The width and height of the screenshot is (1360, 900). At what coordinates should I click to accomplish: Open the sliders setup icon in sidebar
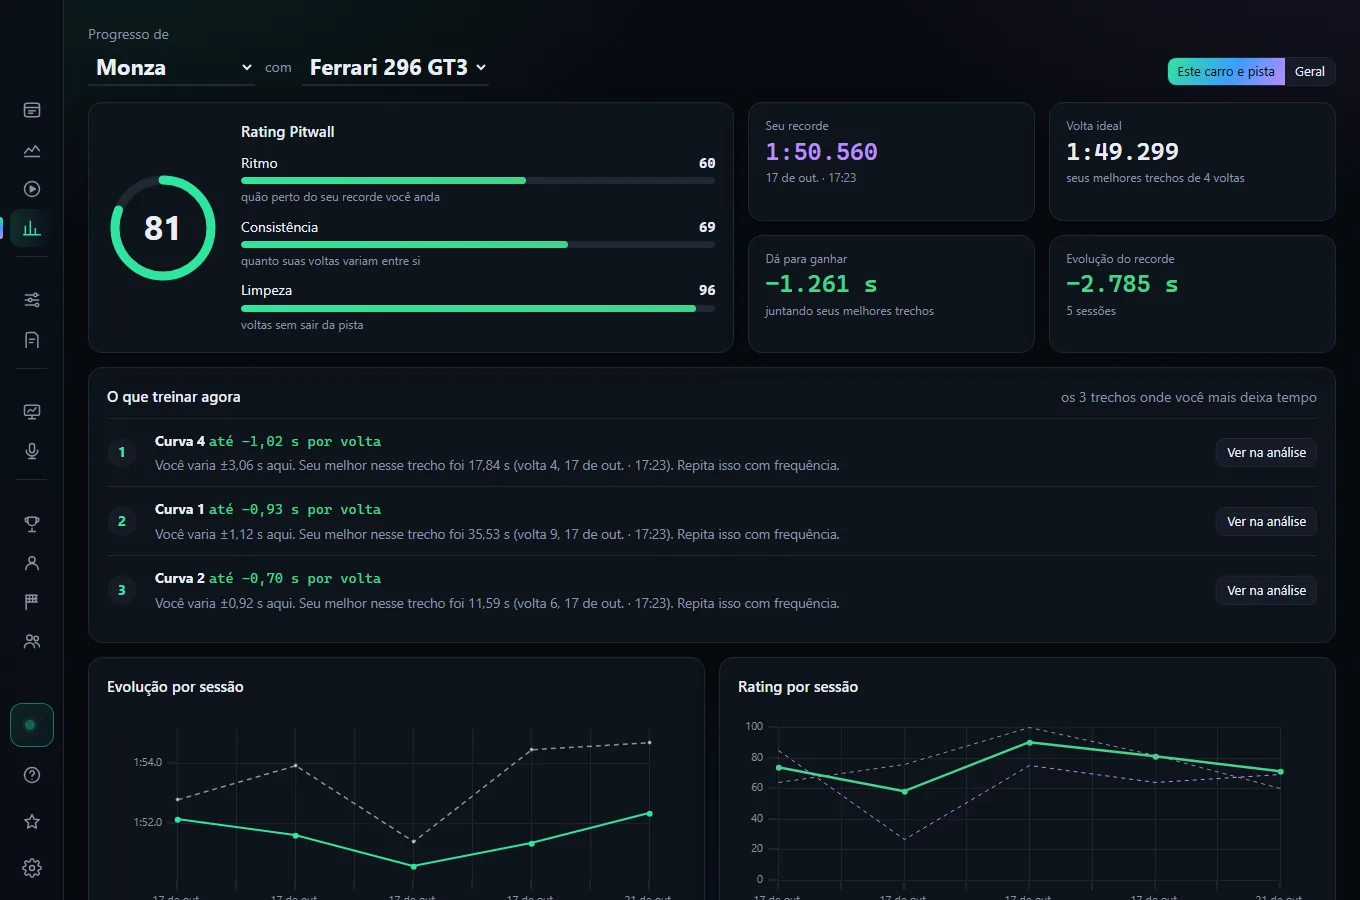pyautogui.click(x=32, y=300)
